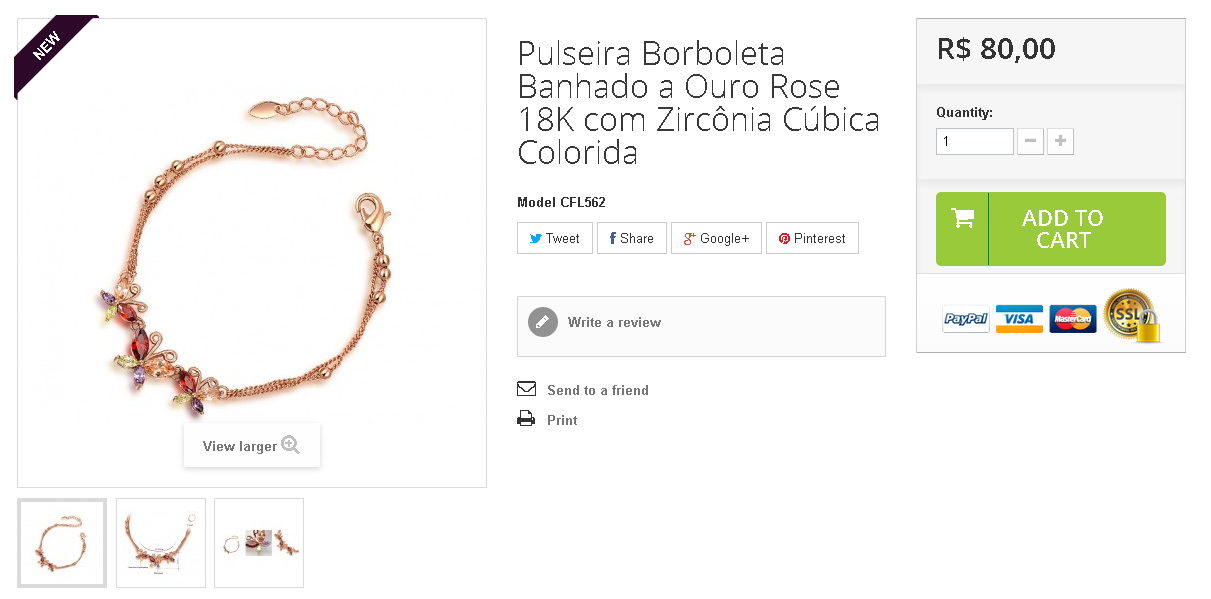Click the printer icon
Screen dimensions: 1211x599
(526, 419)
